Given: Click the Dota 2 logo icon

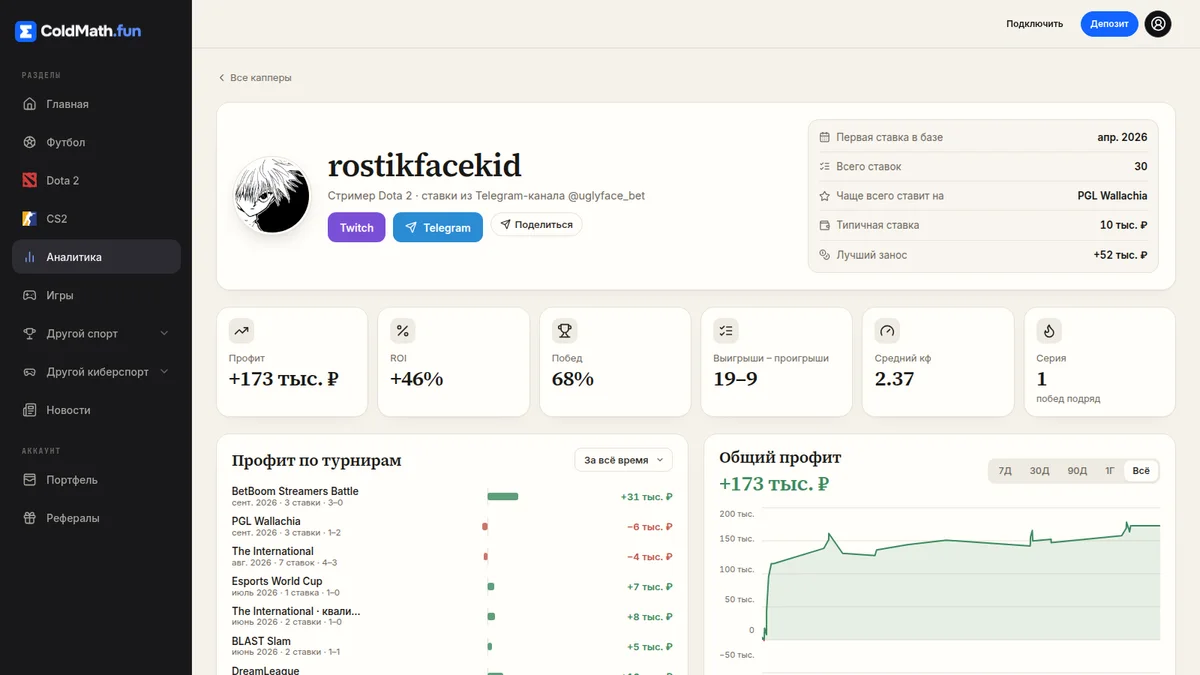Looking at the screenshot, I should pos(28,181).
